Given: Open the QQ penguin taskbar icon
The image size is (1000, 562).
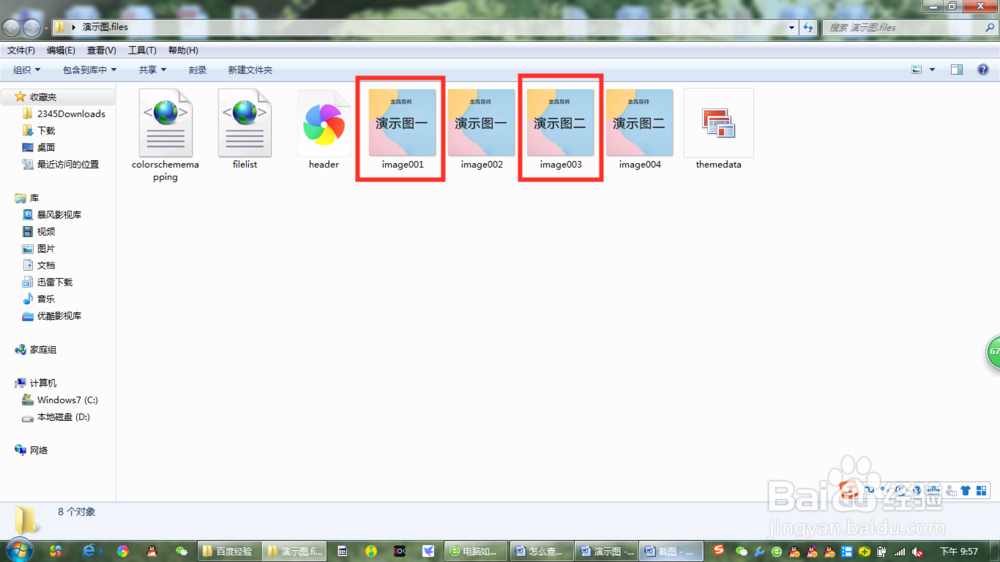Looking at the screenshot, I should [x=152, y=551].
